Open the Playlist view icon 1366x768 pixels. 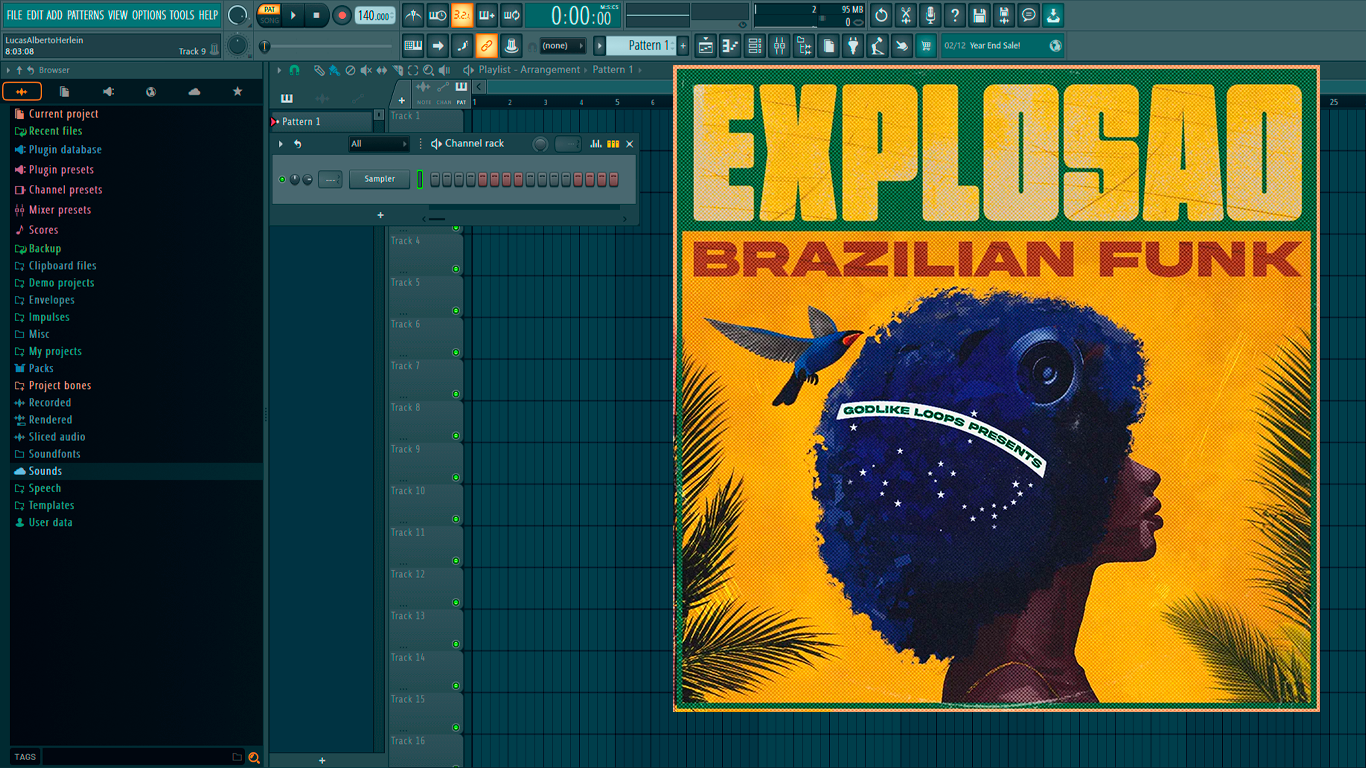[706, 45]
